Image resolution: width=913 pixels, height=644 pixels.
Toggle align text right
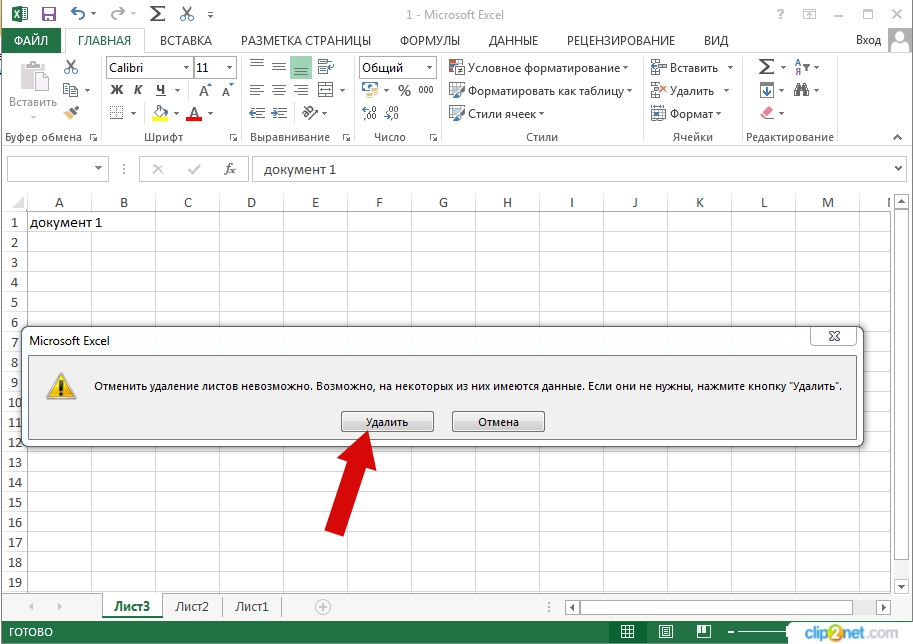301,90
